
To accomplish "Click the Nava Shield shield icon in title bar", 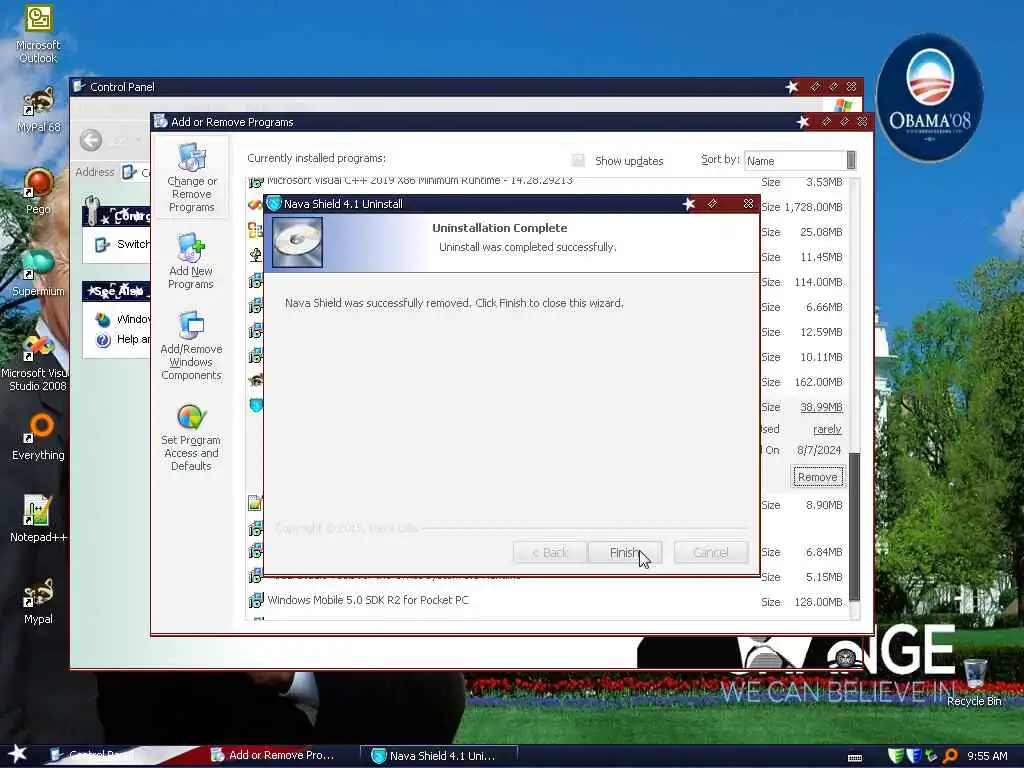I will (274, 204).
